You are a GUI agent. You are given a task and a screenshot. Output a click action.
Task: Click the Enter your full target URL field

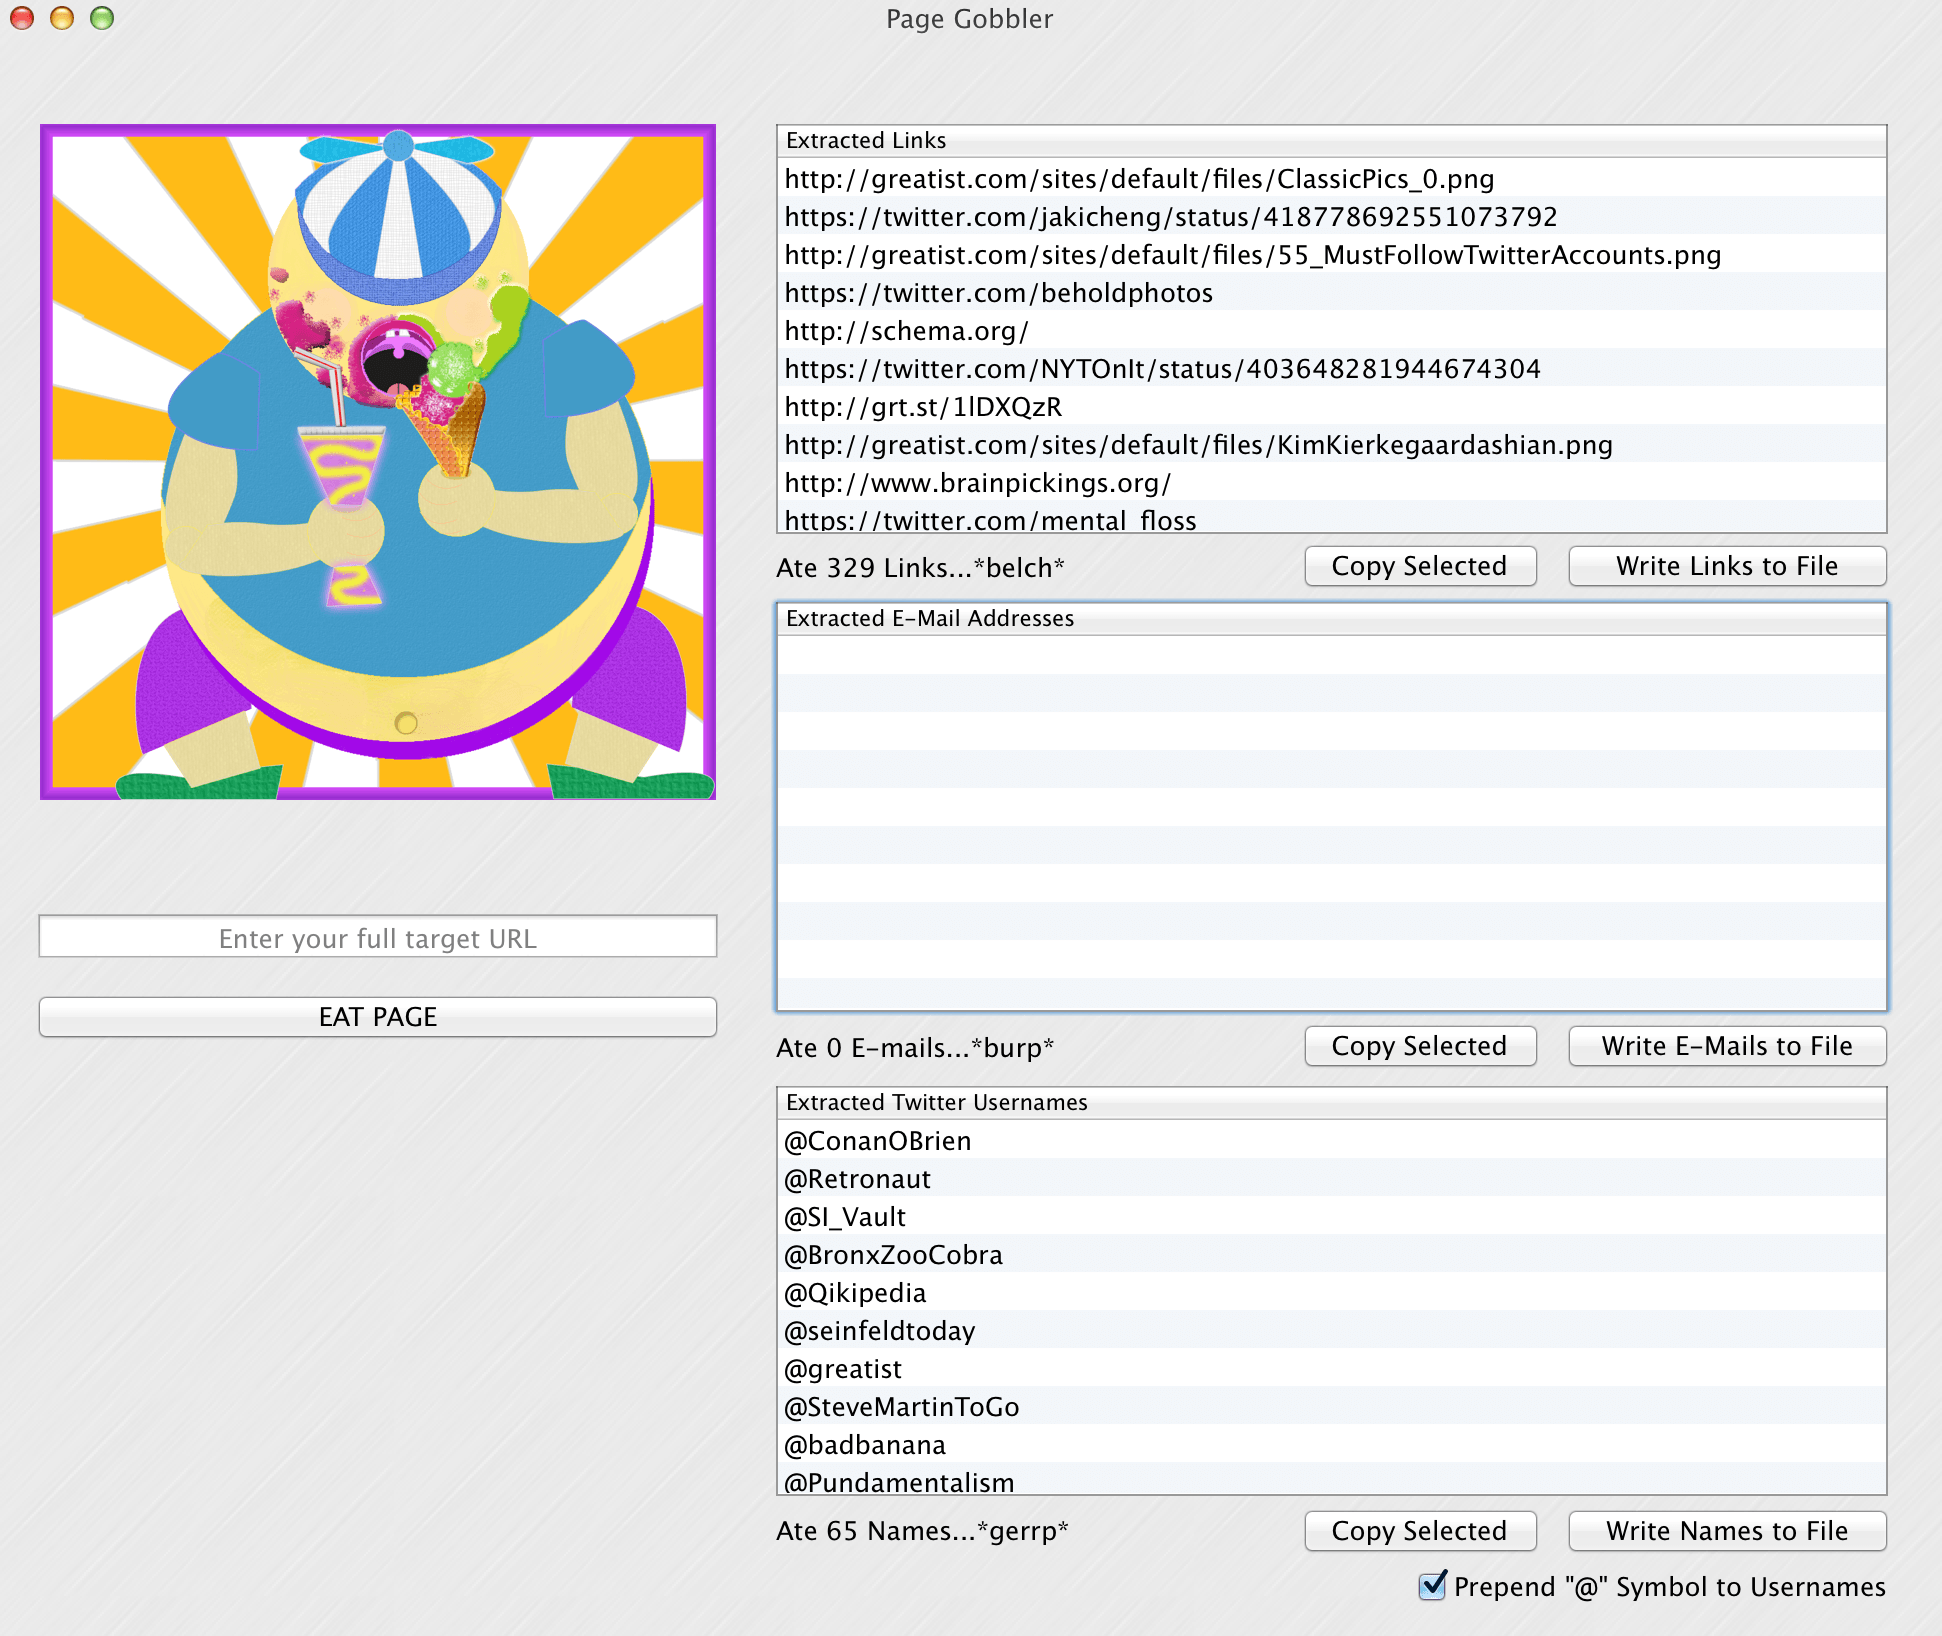[x=377, y=938]
